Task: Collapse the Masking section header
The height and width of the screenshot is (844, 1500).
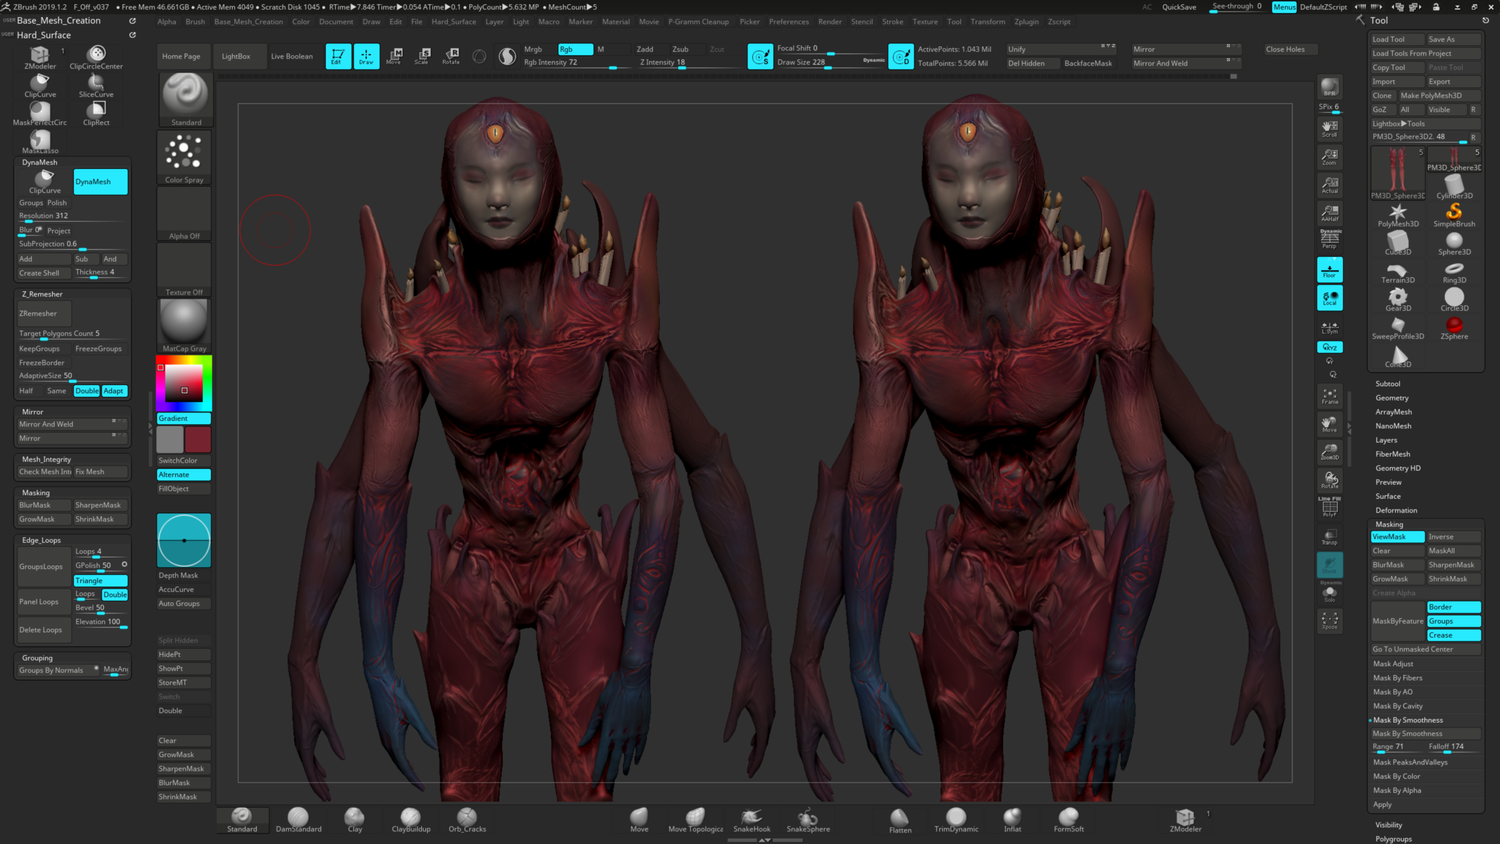Action: 1389,524
